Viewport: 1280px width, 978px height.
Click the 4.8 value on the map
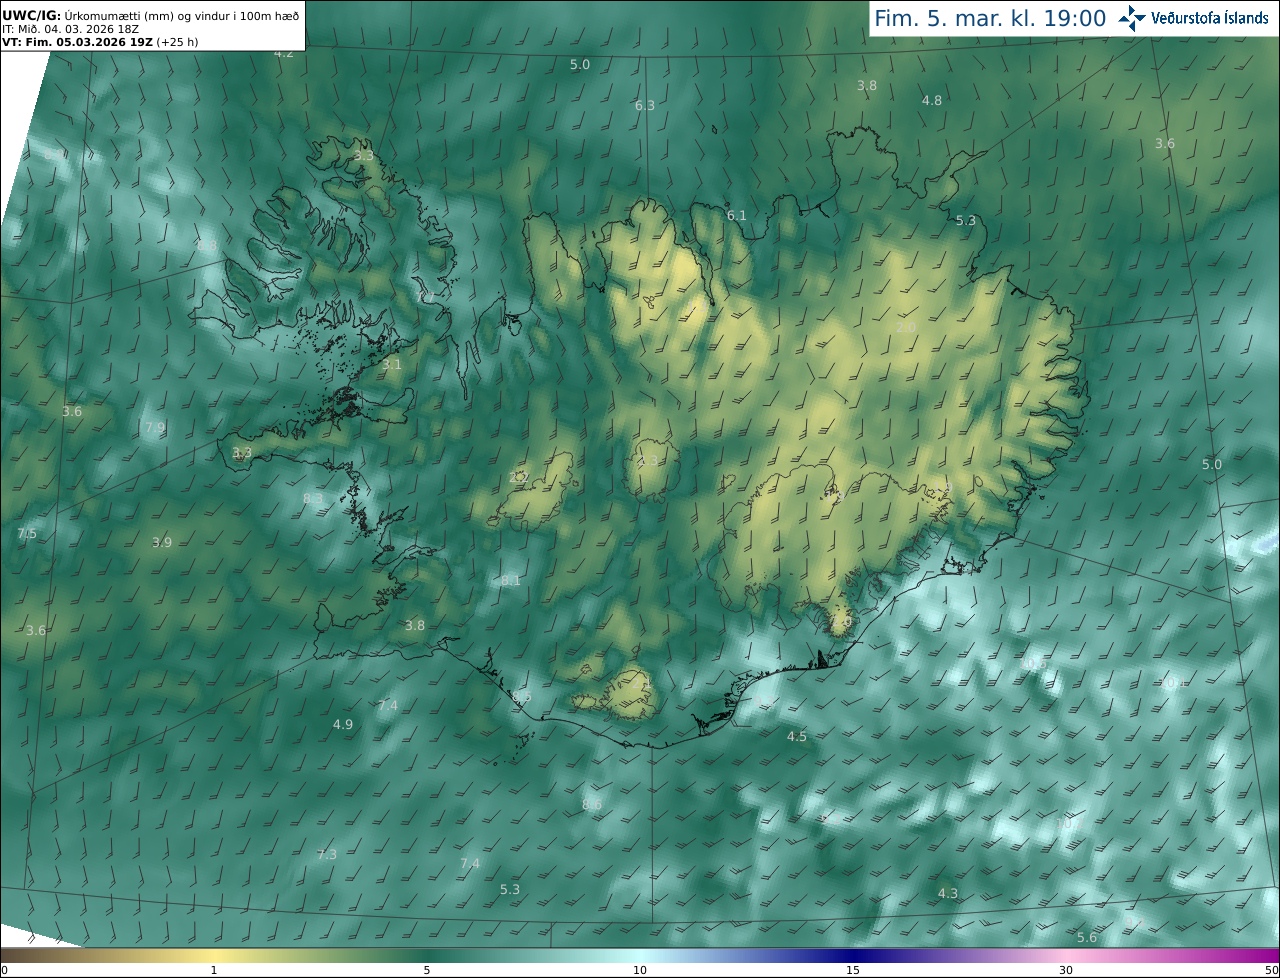(x=932, y=101)
